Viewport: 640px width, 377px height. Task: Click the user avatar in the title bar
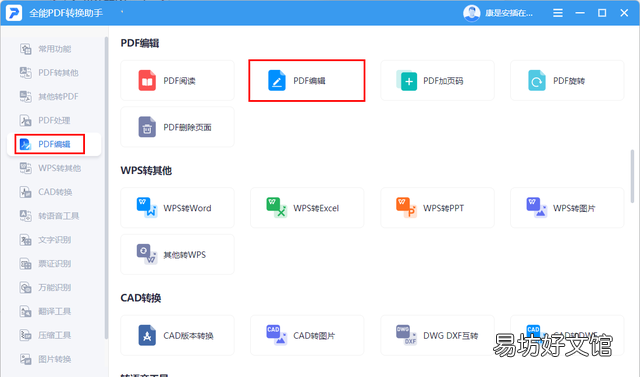coord(471,13)
